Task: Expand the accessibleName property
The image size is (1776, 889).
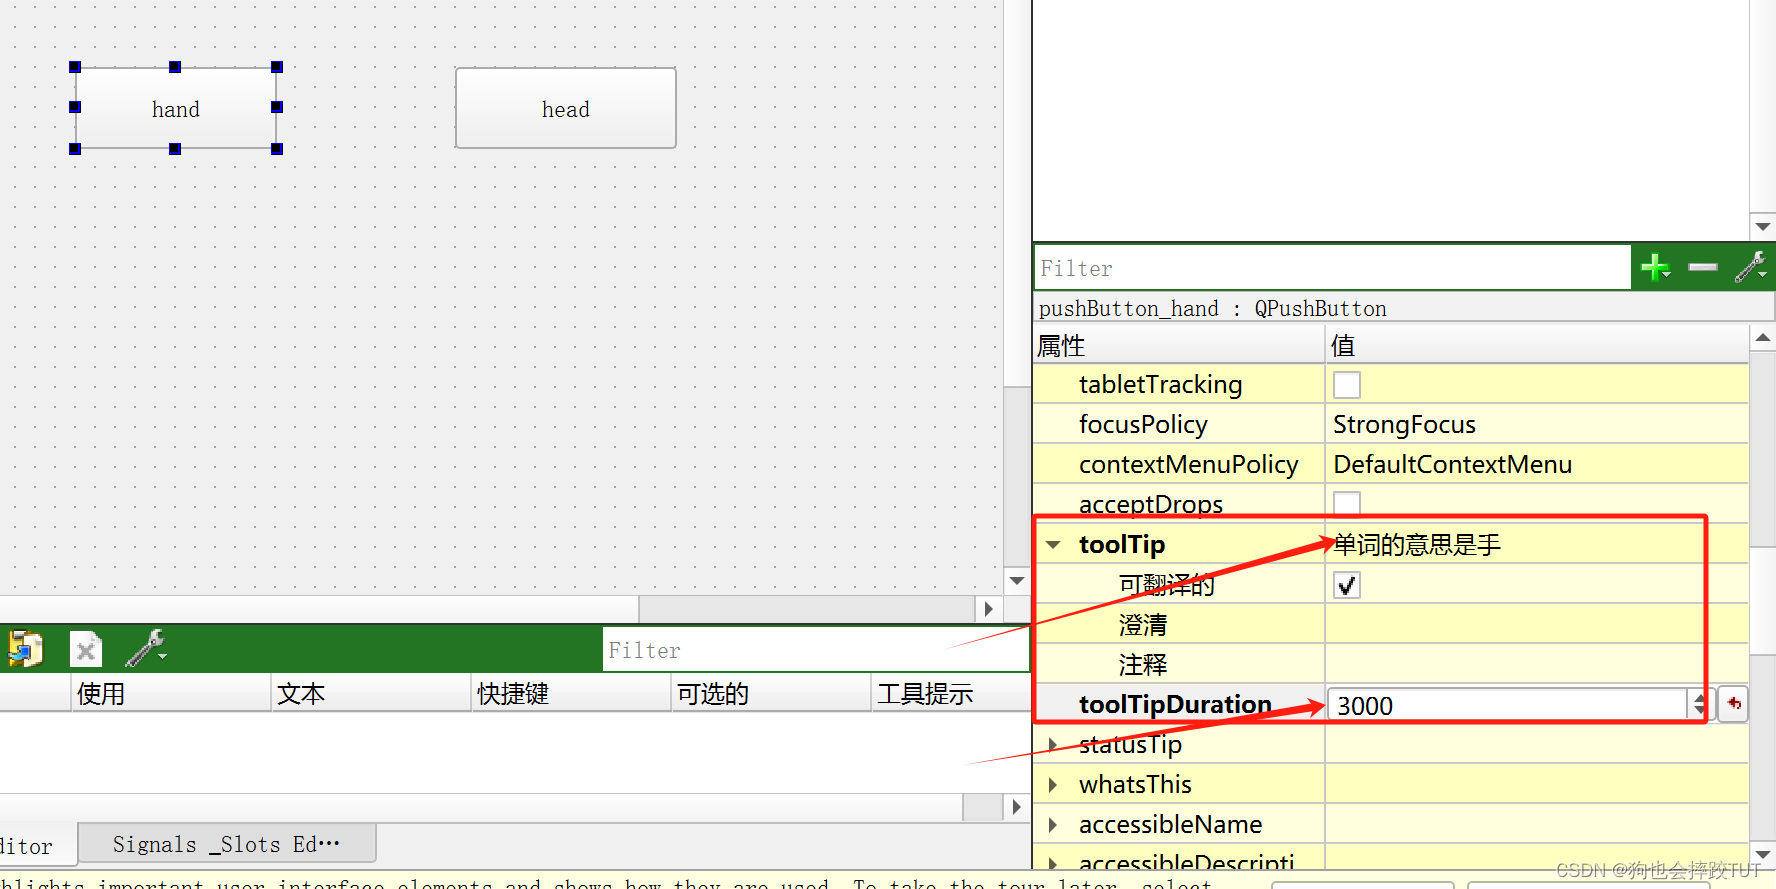Action: pos(1053,824)
